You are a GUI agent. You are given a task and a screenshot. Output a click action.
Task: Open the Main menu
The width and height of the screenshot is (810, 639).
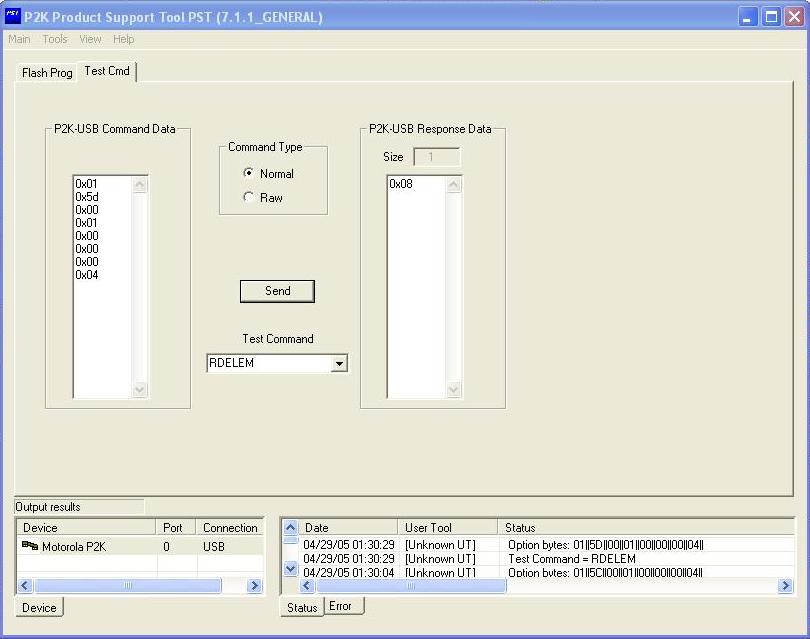pos(19,39)
